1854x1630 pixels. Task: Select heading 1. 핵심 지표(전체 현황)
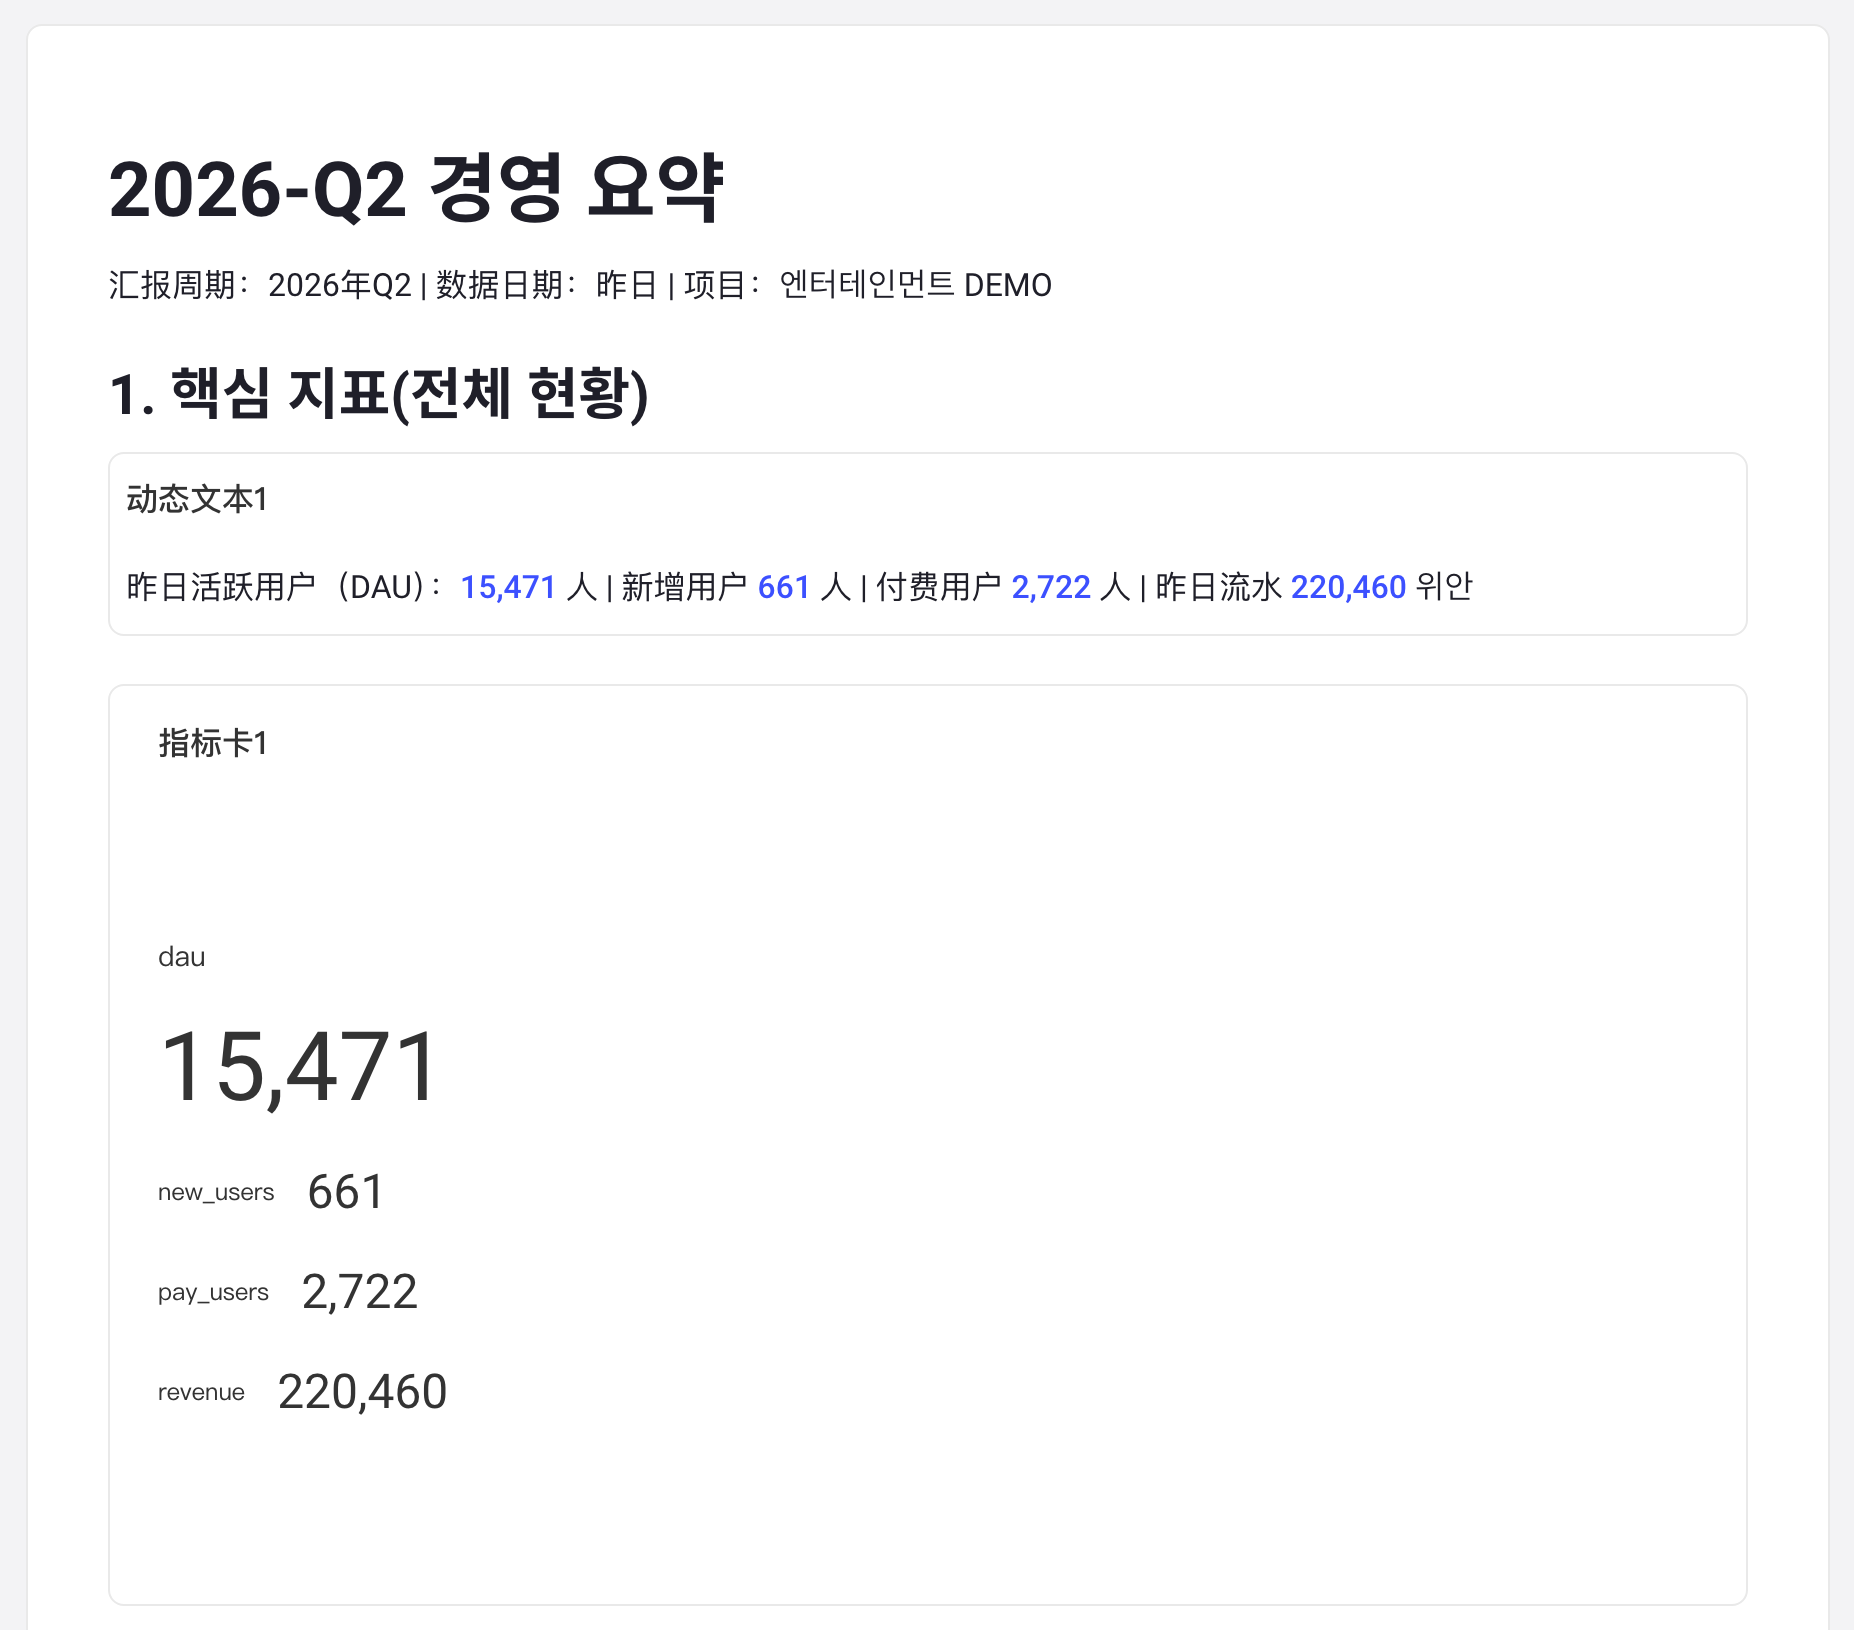[379, 393]
